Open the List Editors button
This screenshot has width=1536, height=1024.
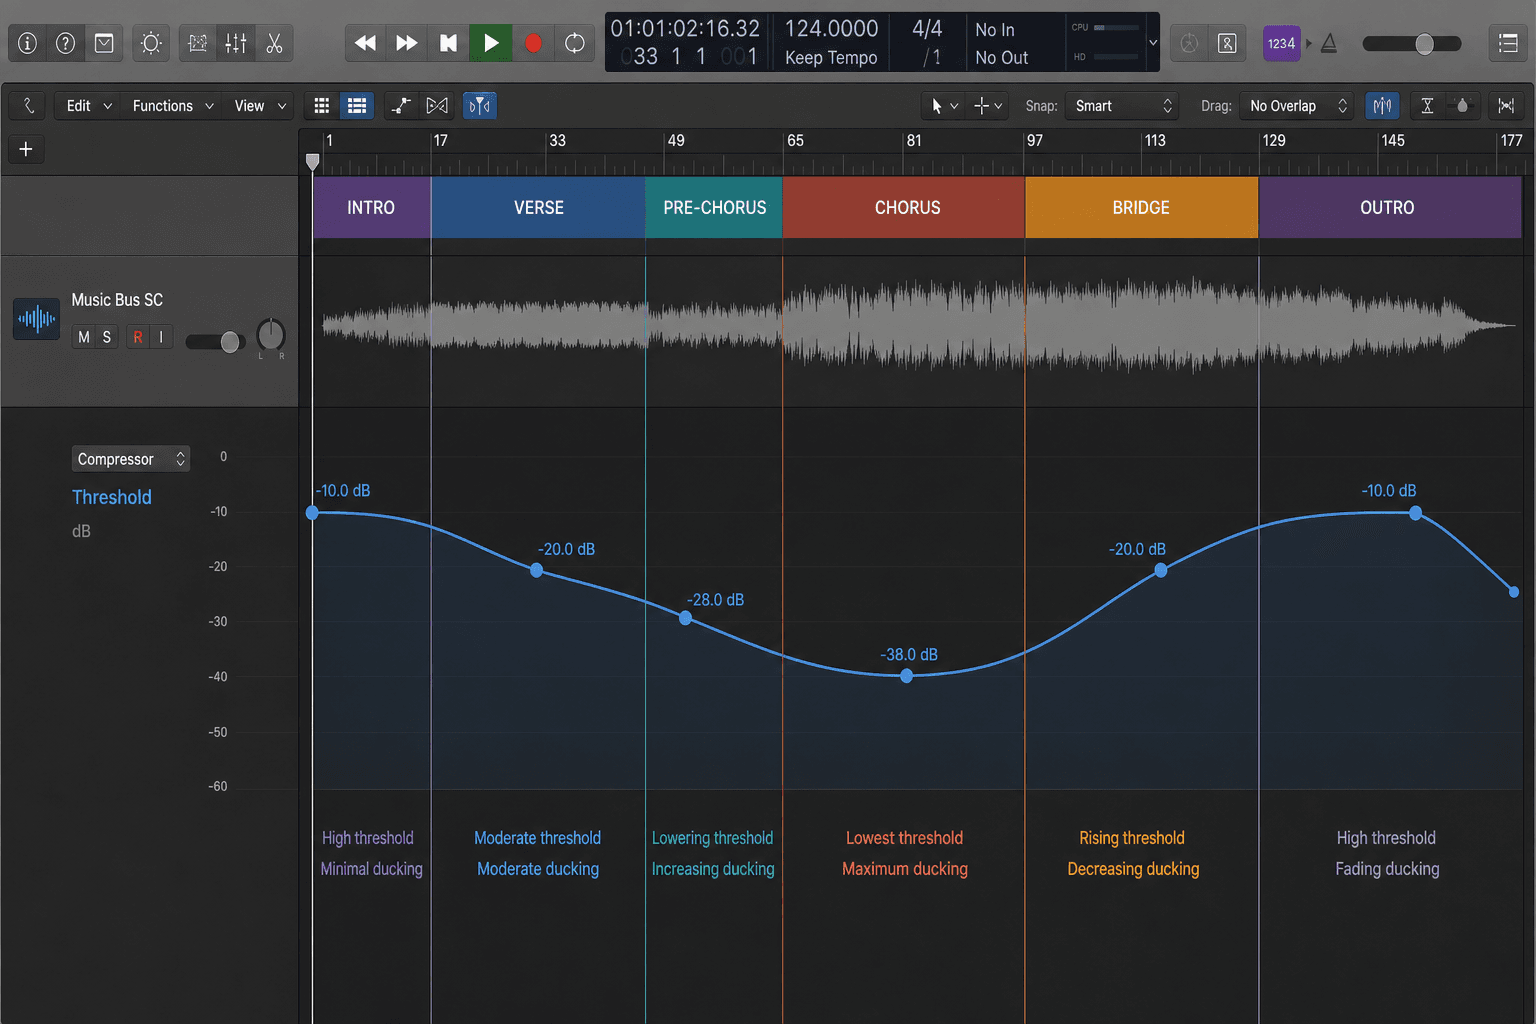pyautogui.click(x=1508, y=43)
